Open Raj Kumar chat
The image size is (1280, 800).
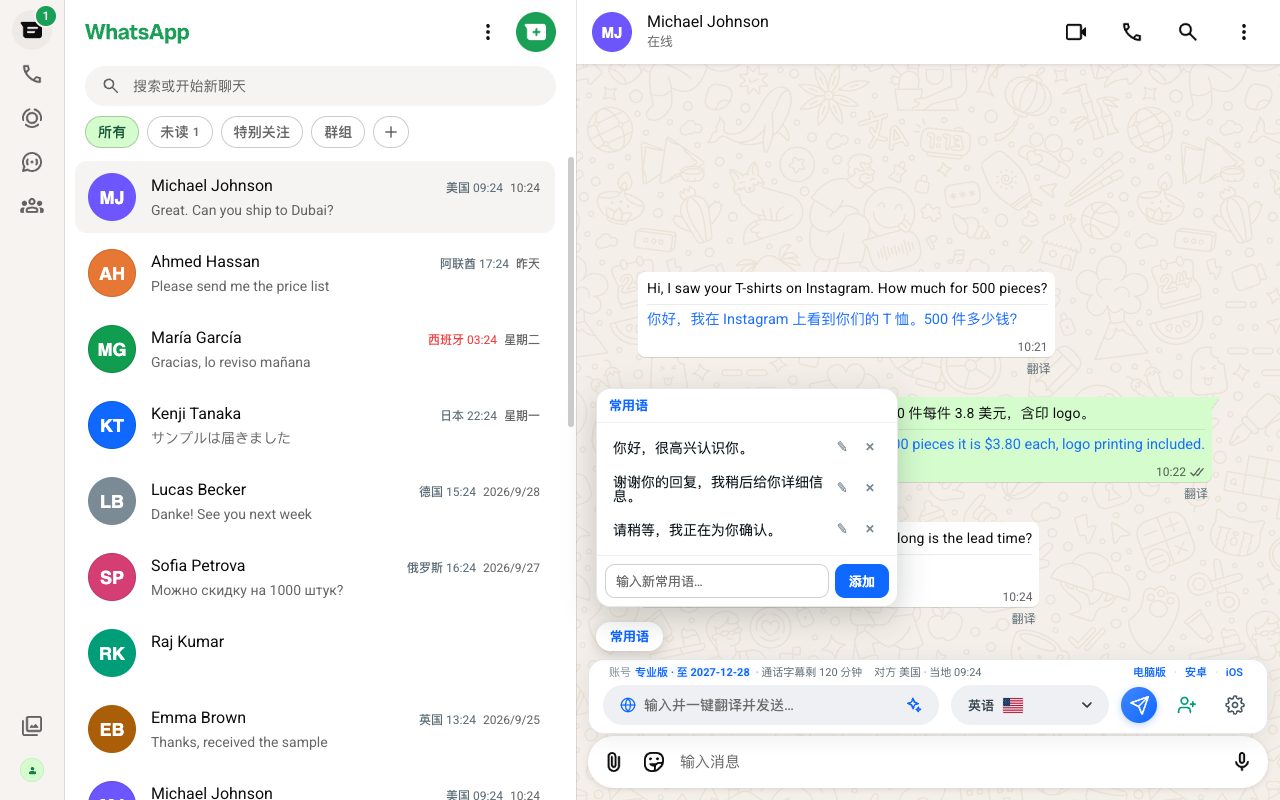point(315,653)
